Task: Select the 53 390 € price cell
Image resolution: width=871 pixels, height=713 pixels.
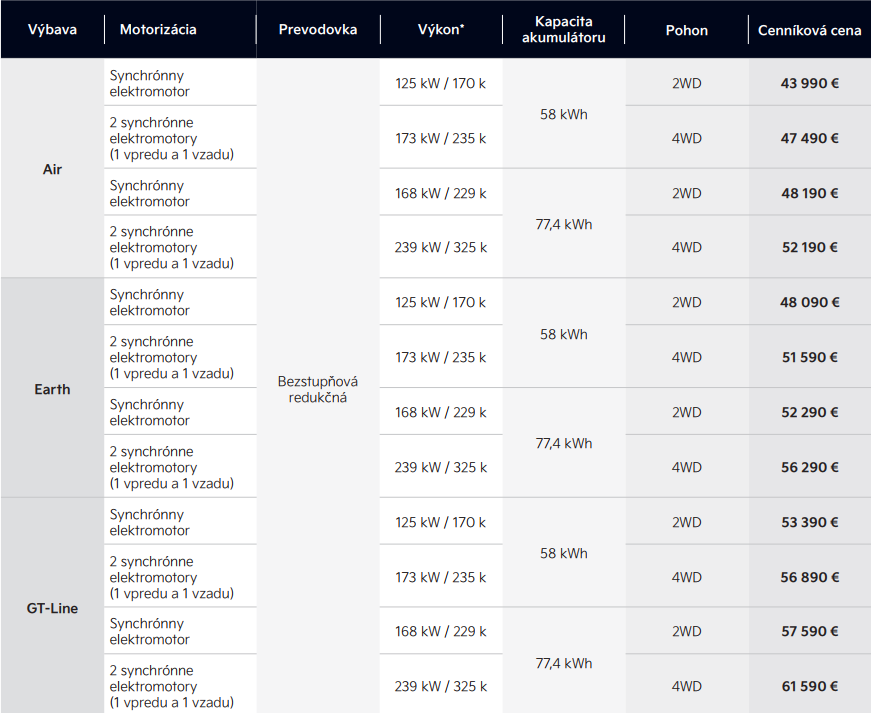Action: [x=810, y=522]
